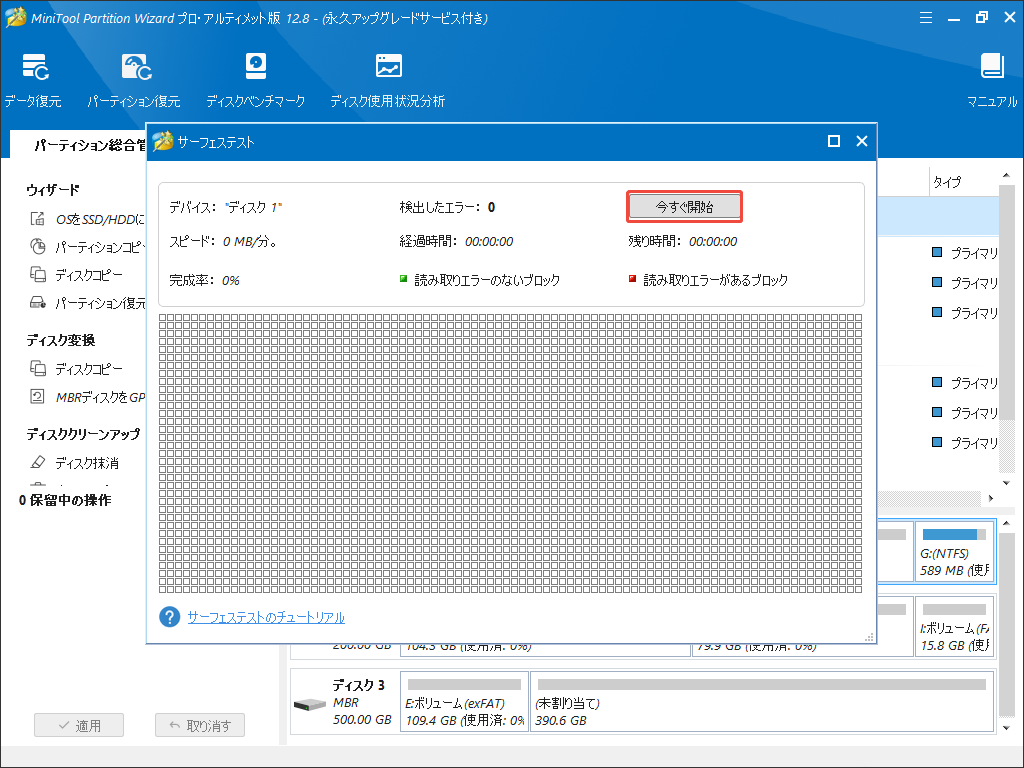Click the red 読み取りエラーがあるブロック legend swatch
Image resolution: width=1024 pixels, height=768 pixels.
tap(632, 279)
